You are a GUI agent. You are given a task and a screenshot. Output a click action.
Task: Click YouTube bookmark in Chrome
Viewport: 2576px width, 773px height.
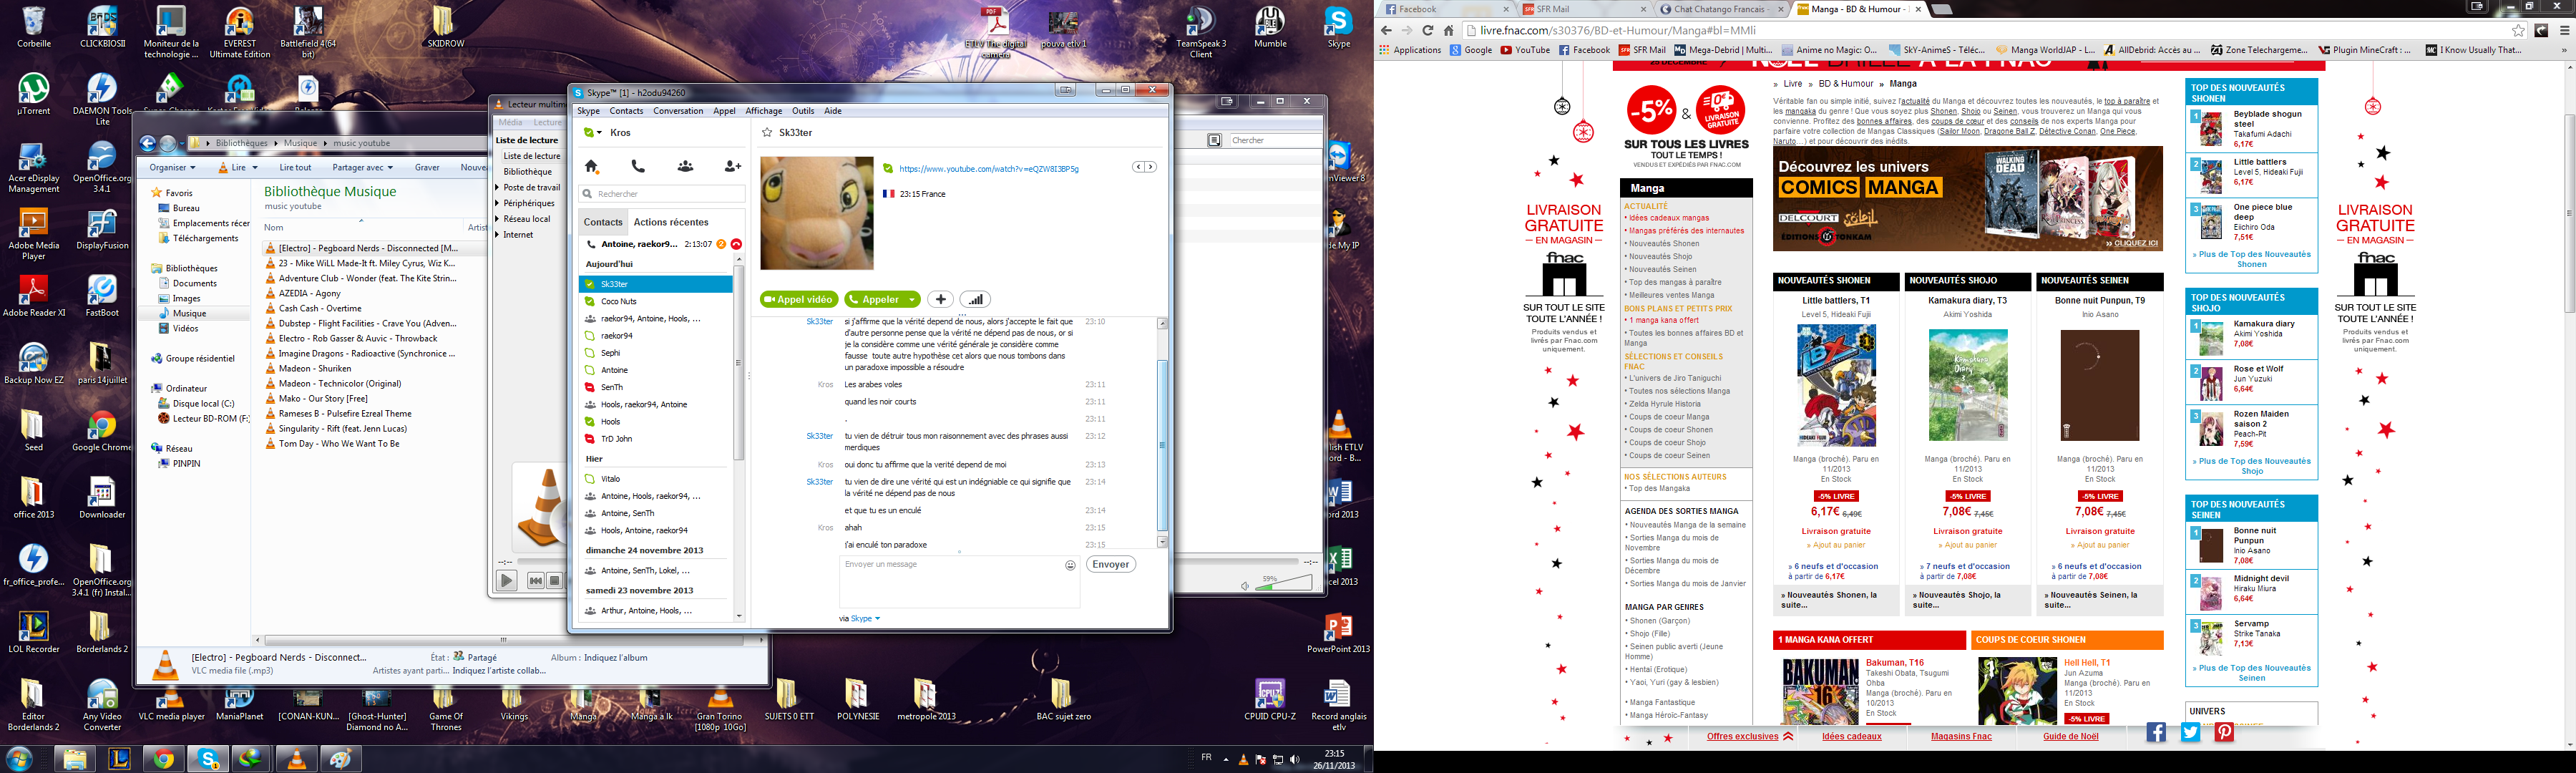click(x=1525, y=50)
